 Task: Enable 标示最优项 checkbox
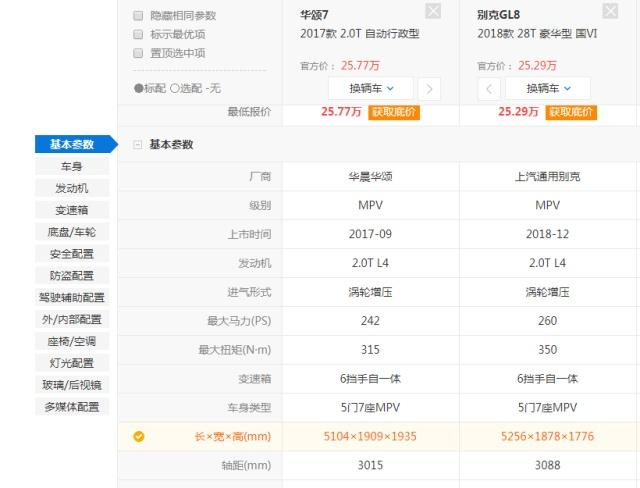(x=138, y=34)
